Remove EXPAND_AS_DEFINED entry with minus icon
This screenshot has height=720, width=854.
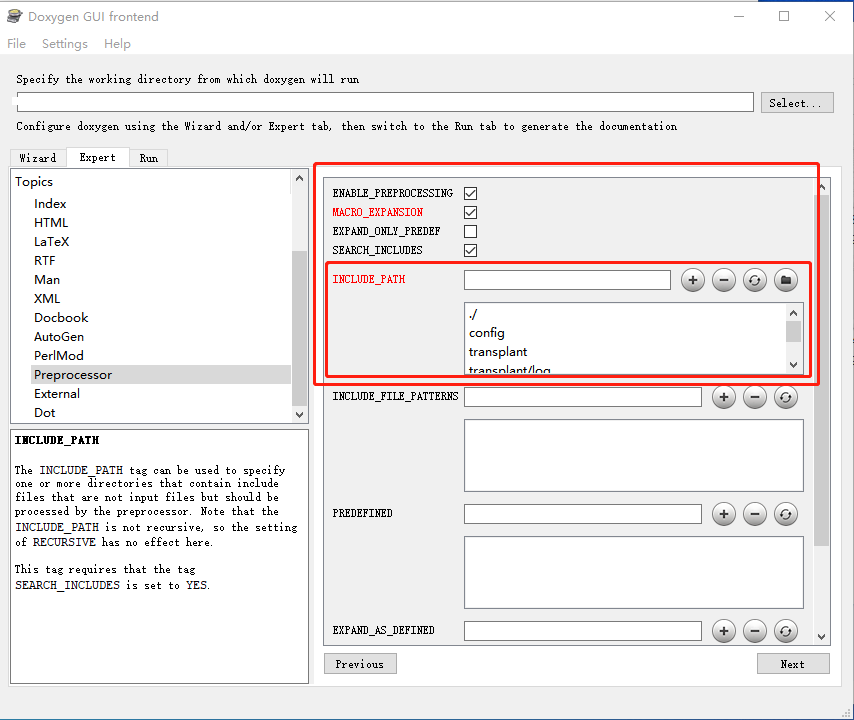(755, 631)
